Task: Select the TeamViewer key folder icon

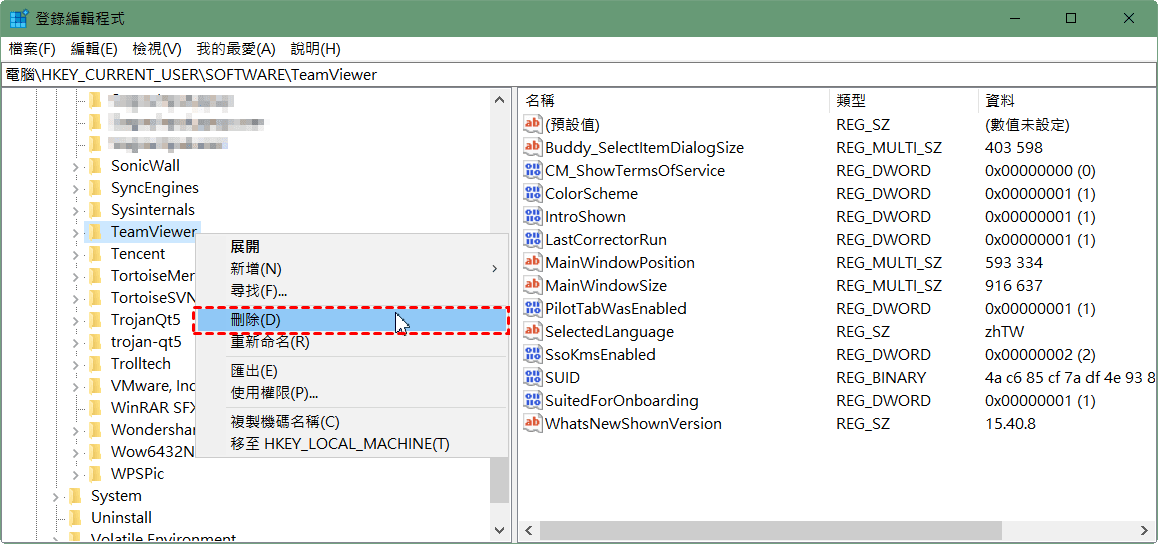Action: coord(96,232)
